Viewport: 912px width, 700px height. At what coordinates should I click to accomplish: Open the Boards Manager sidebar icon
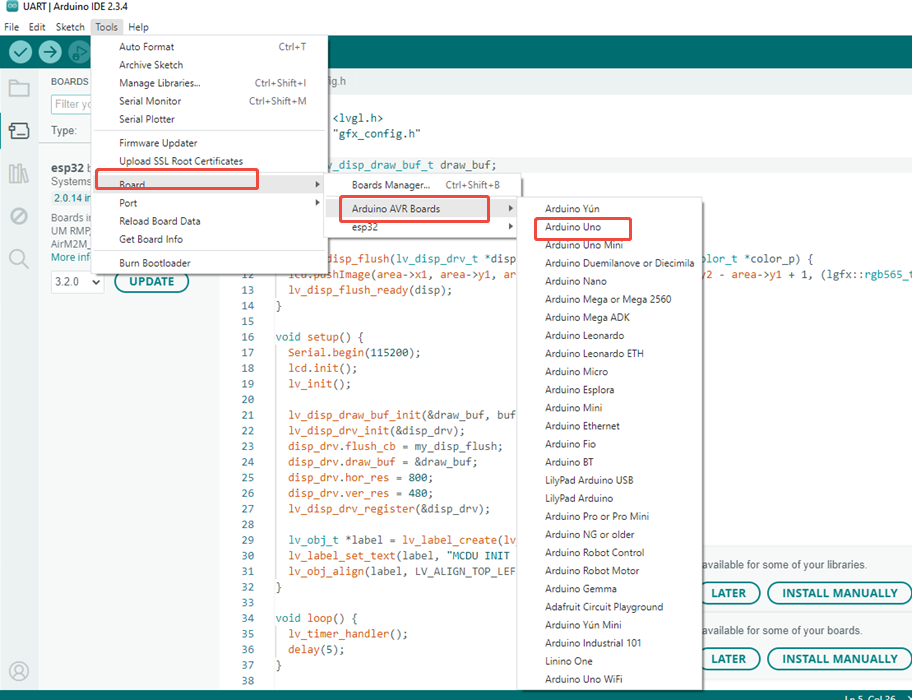(19, 130)
